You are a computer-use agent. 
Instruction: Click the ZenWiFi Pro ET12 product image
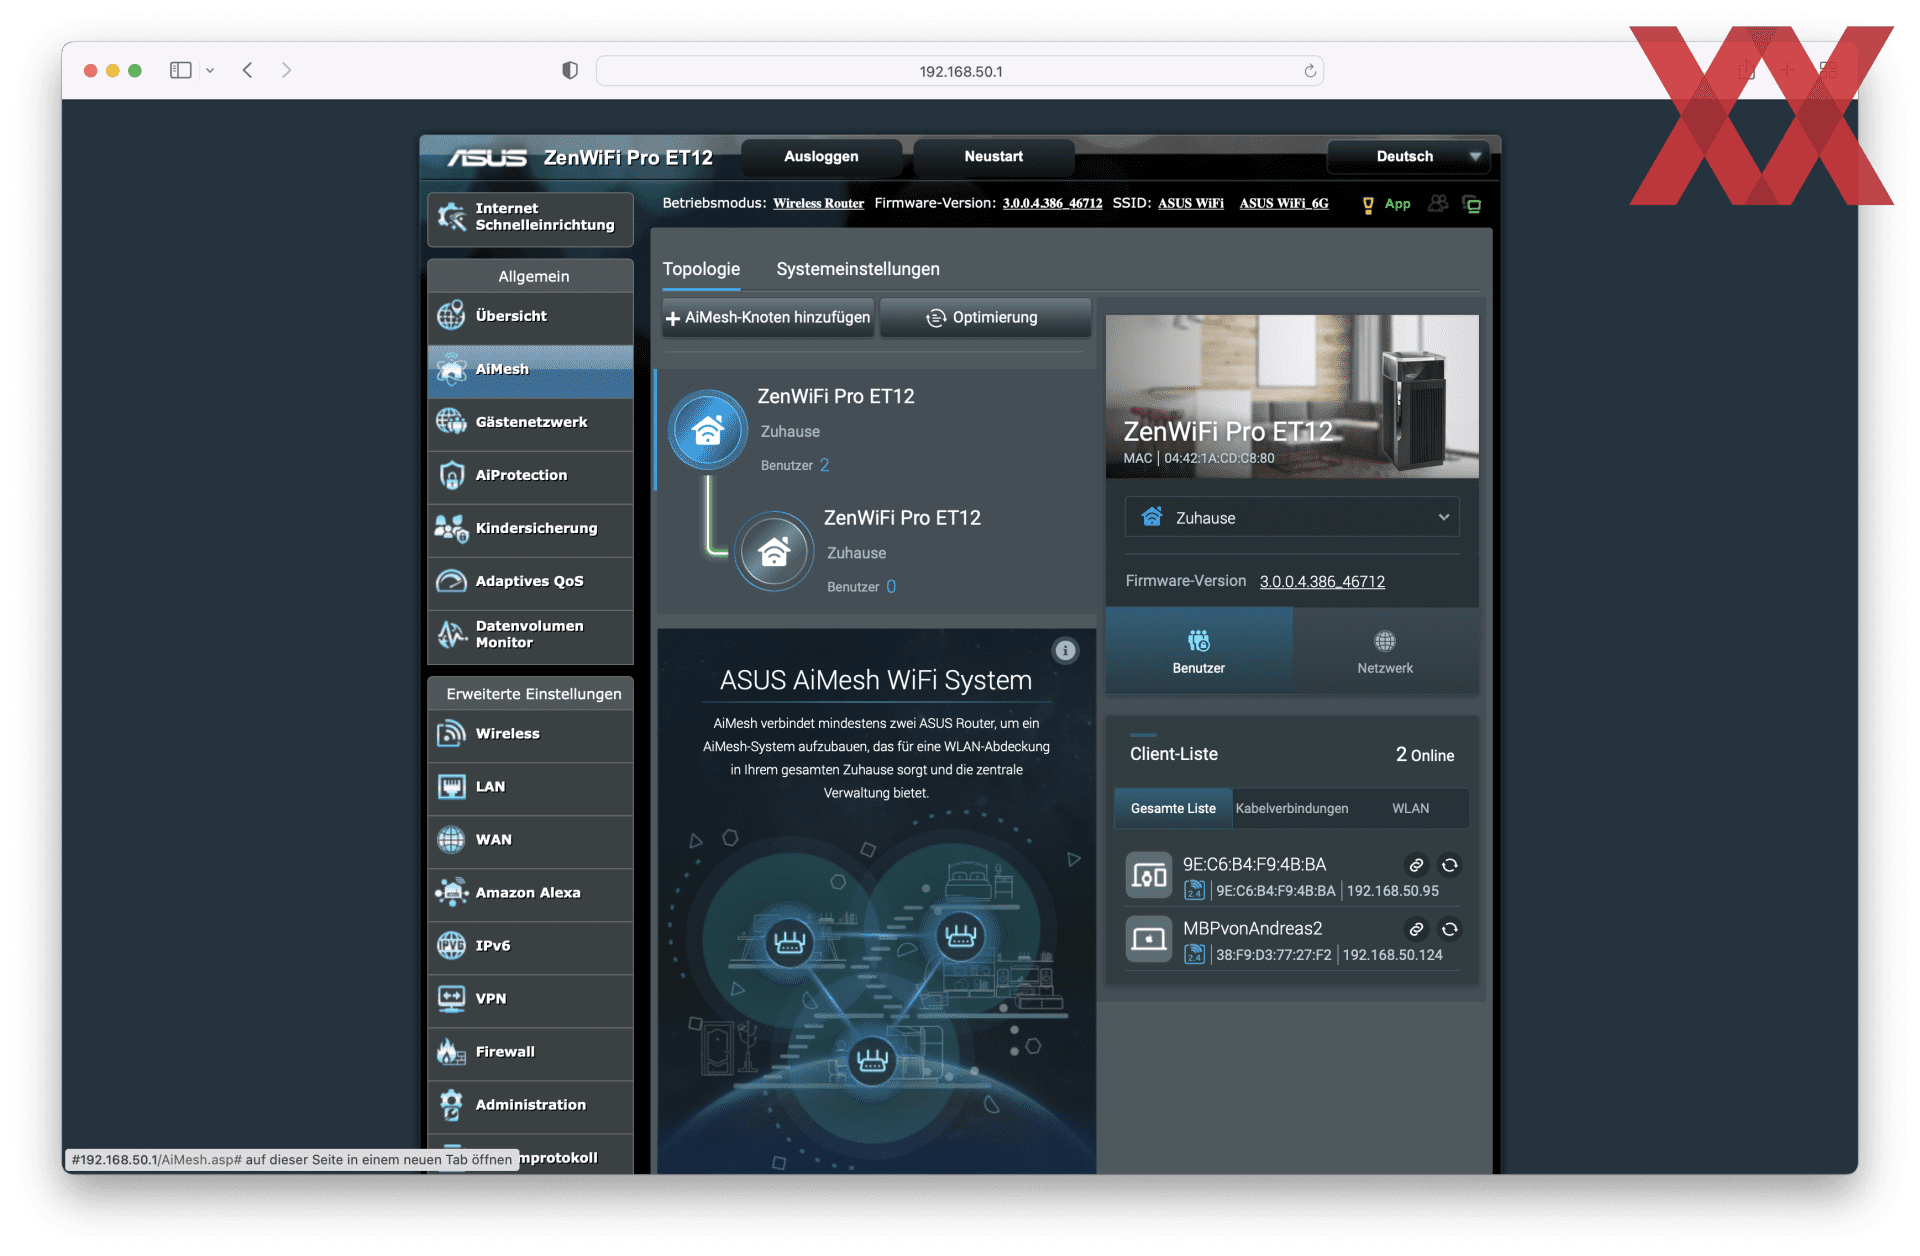pos(1292,397)
